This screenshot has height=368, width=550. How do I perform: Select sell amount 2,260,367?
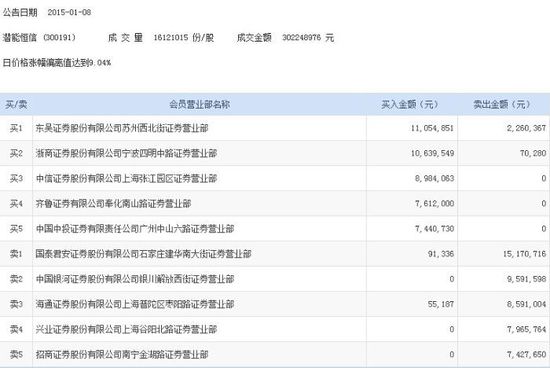coord(526,128)
